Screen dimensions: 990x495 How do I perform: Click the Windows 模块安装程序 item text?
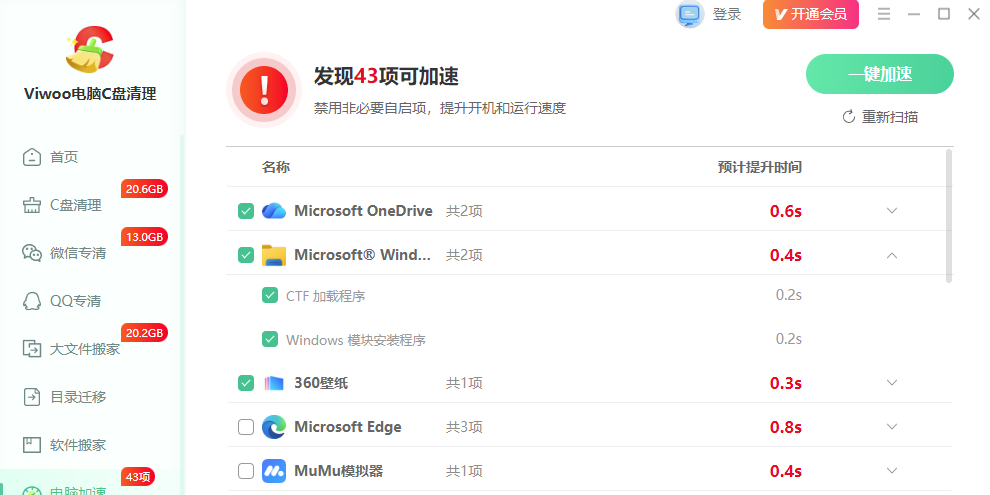click(355, 340)
